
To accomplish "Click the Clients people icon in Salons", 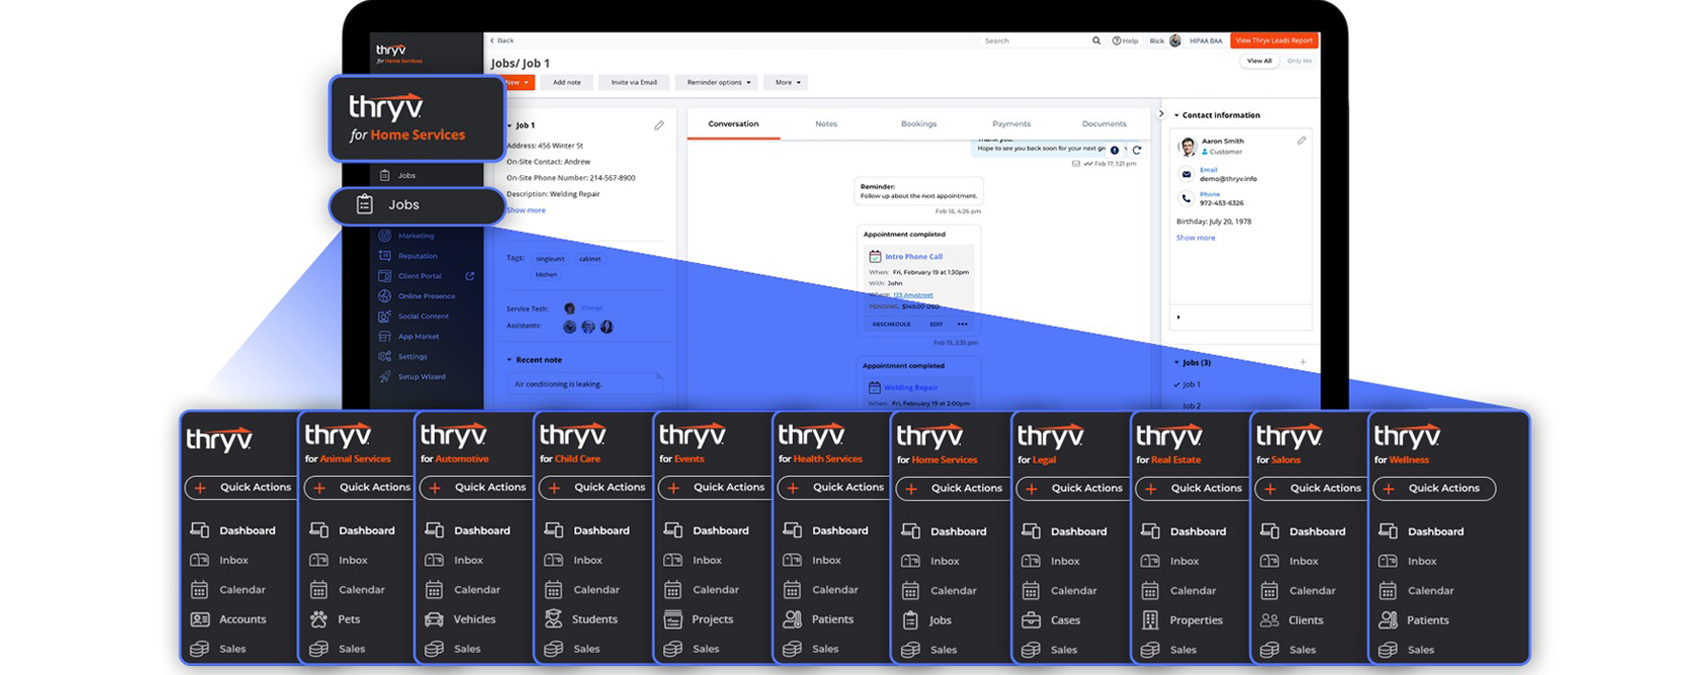I will [x=1269, y=620].
